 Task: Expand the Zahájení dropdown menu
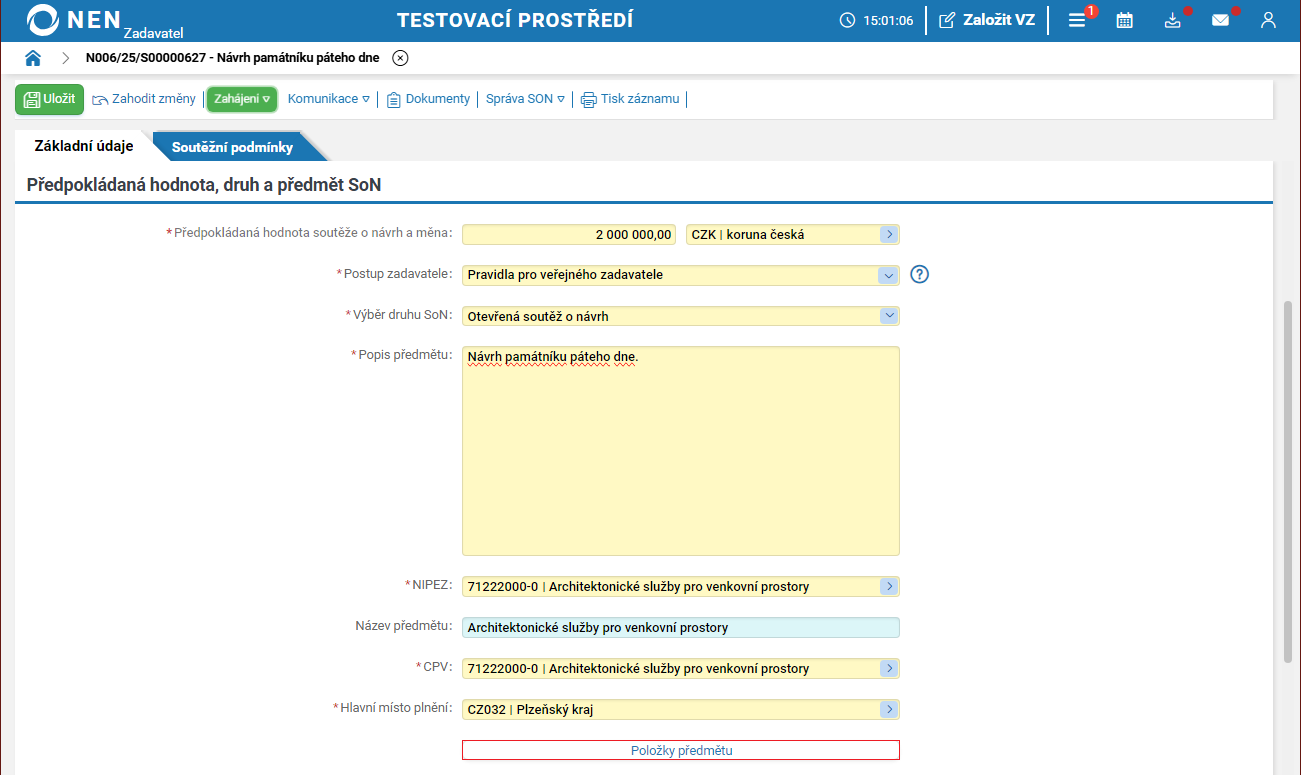(x=242, y=99)
